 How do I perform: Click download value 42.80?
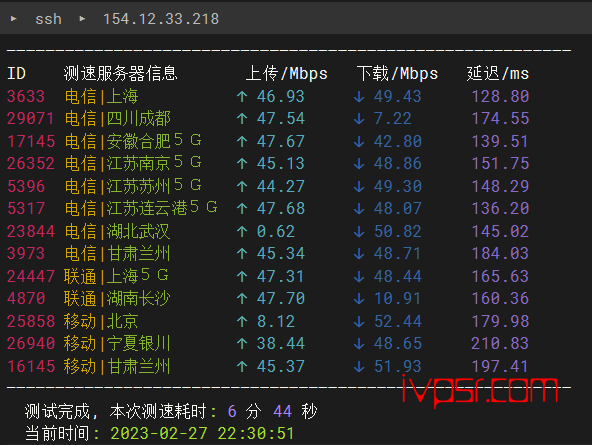coord(398,141)
